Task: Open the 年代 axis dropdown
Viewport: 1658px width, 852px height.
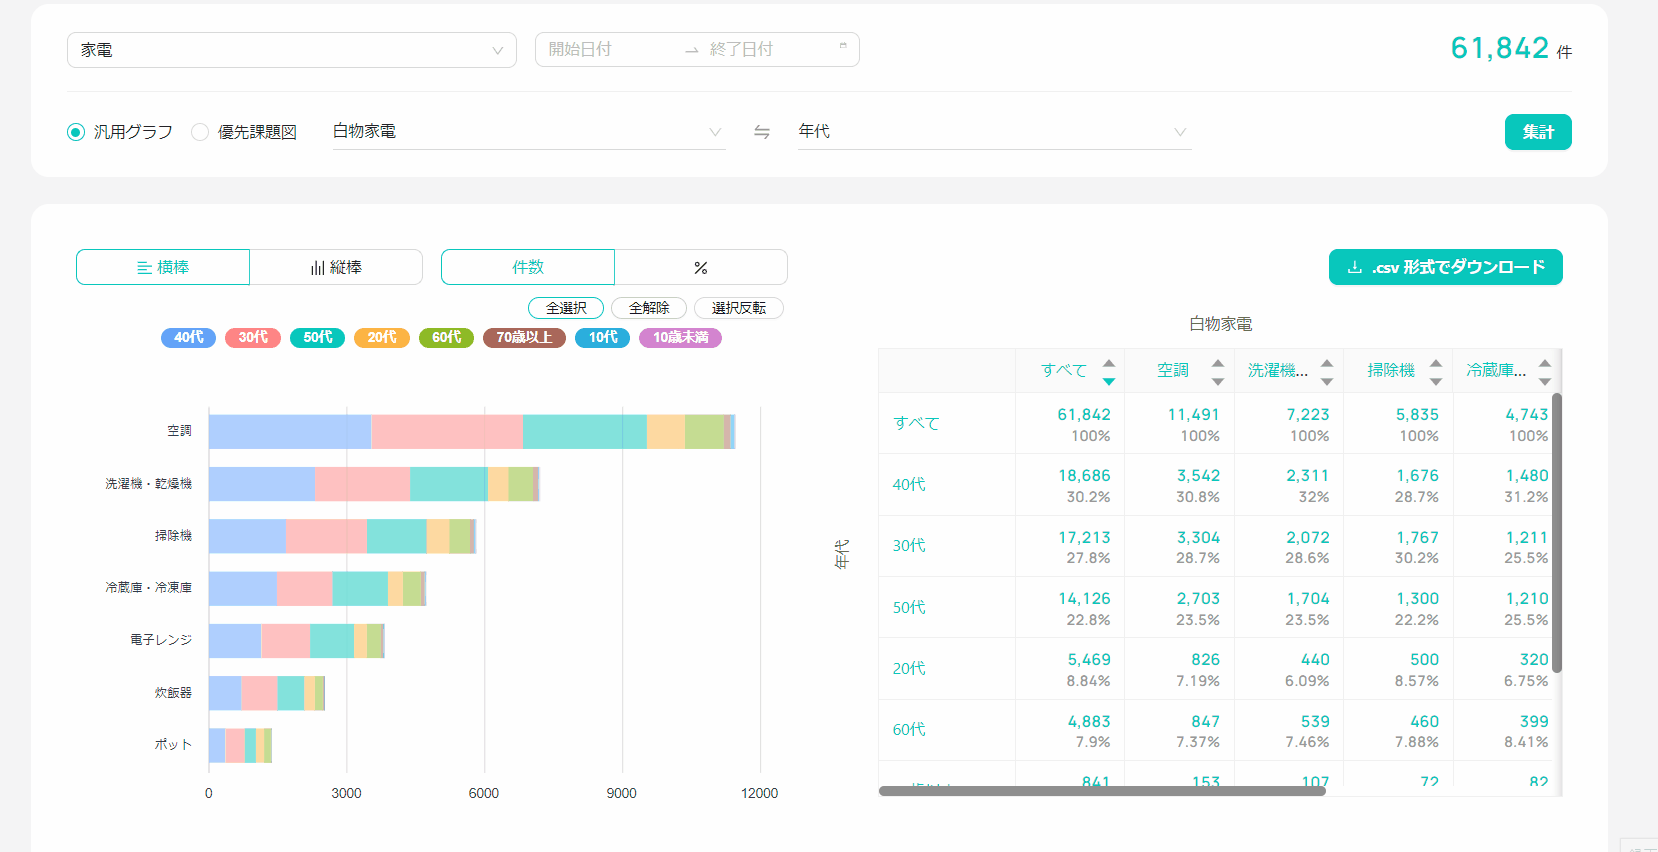Action: (993, 132)
